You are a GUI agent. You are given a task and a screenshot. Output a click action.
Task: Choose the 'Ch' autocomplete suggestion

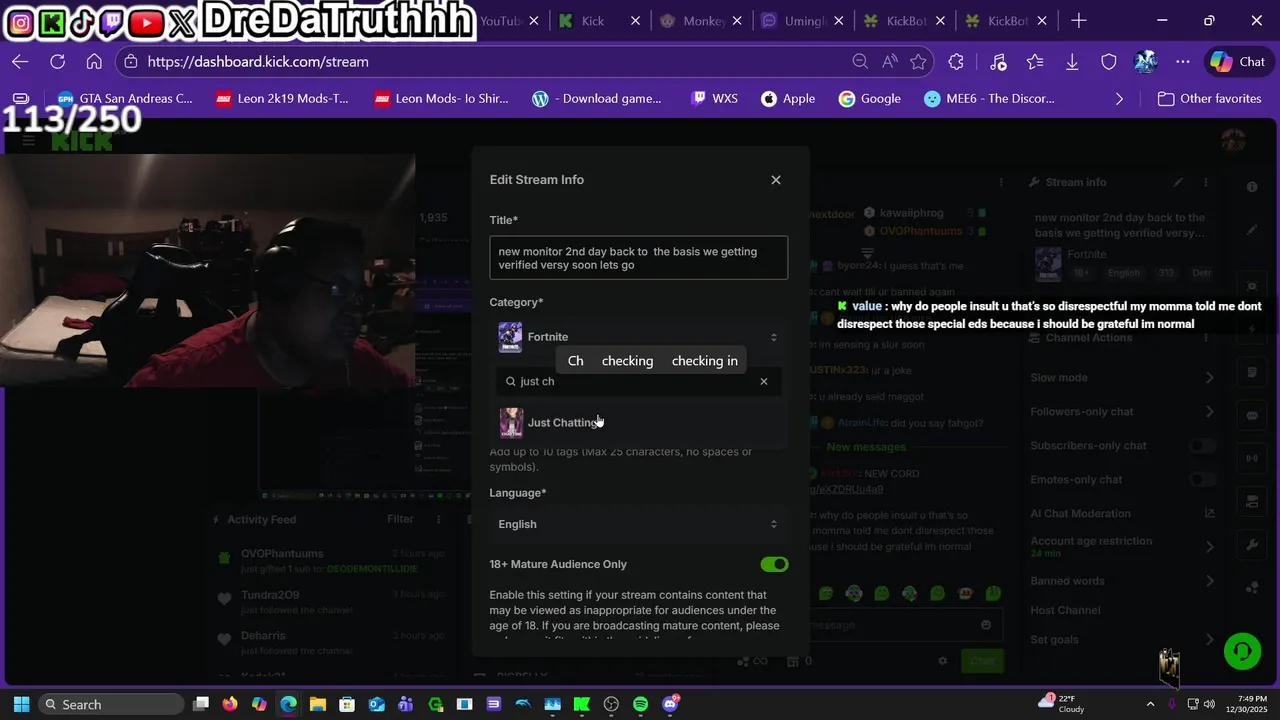click(x=575, y=361)
